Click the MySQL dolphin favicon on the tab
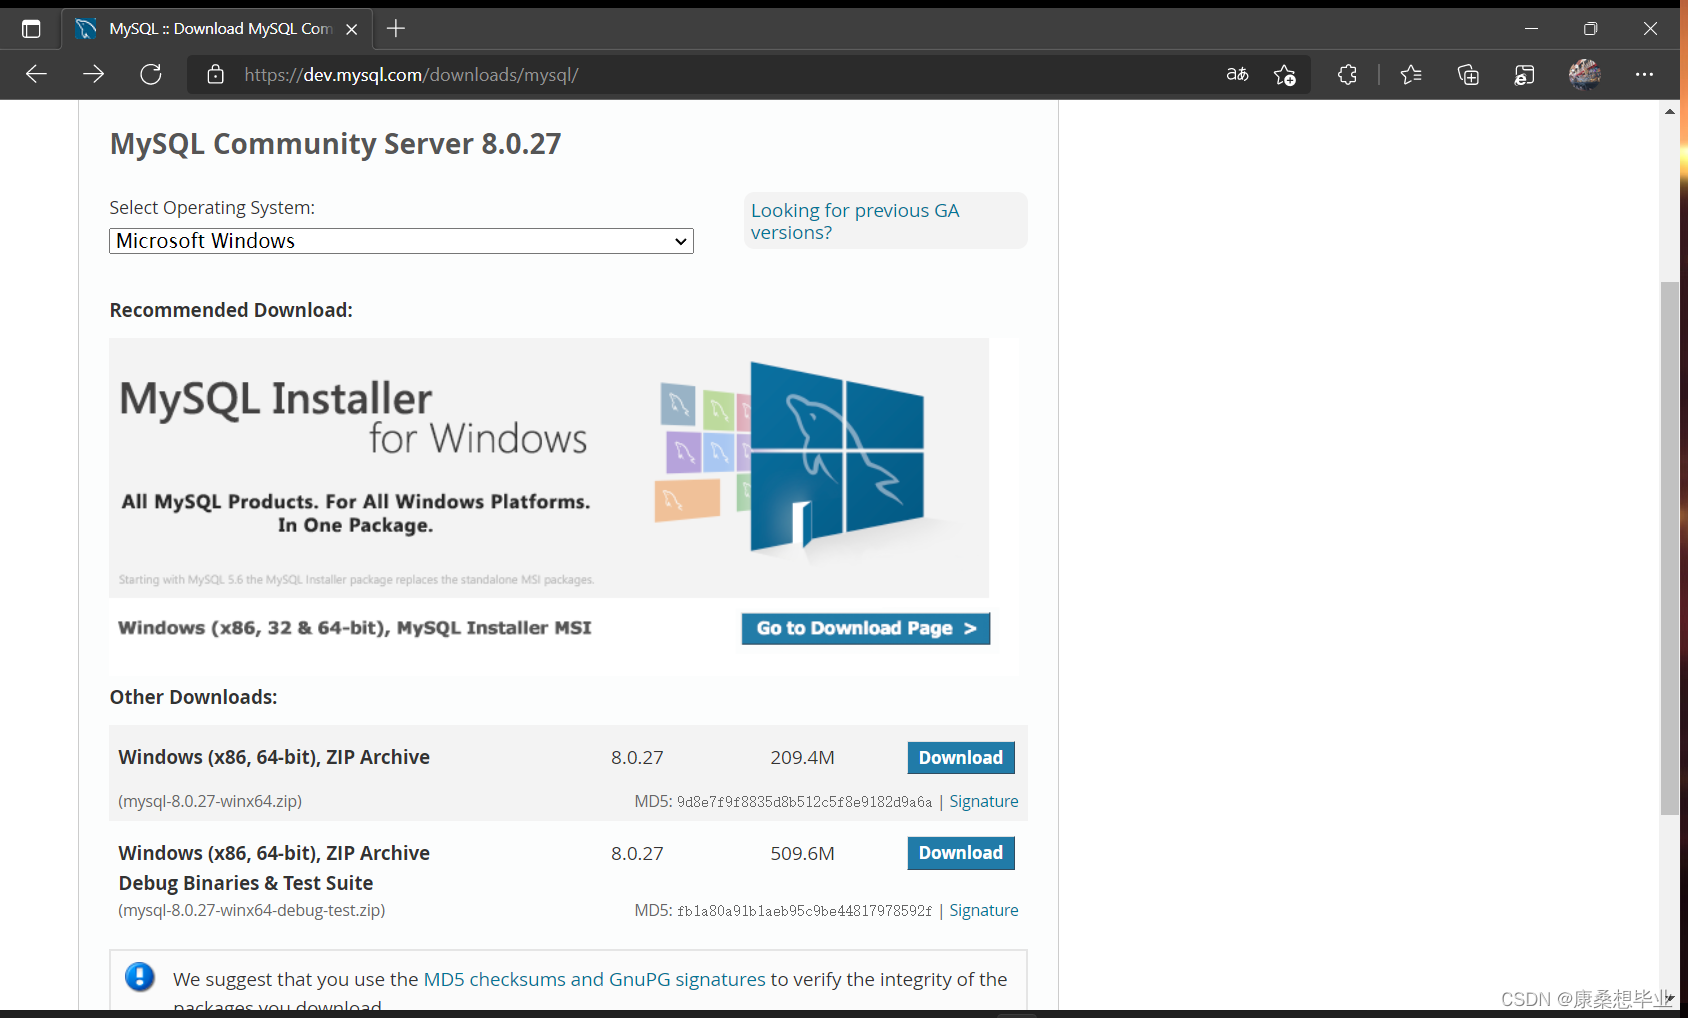Image resolution: width=1688 pixels, height=1018 pixels. (x=86, y=28)
